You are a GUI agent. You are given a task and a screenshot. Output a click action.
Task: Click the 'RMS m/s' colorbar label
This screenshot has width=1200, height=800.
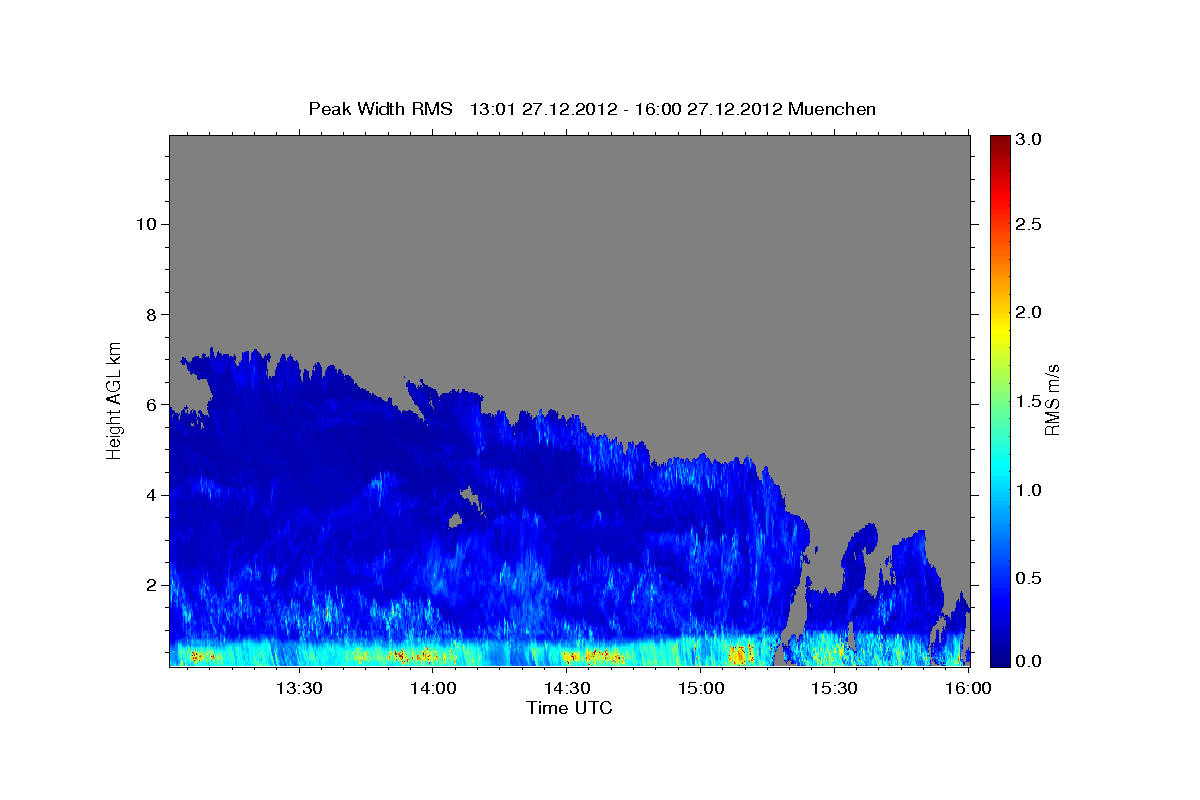pyautogui.click(x=1052, y=400)
